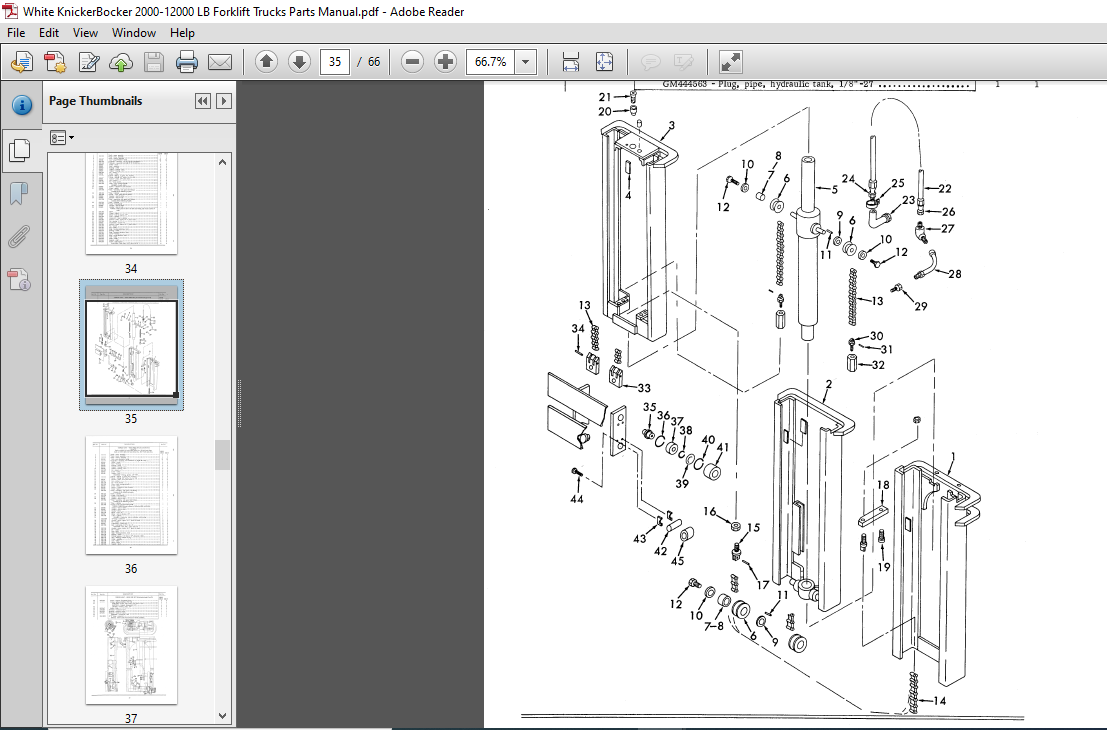The image size is (1107, 730).
Task: Click the Save file to cloud icon
Action: pos(121,62)
